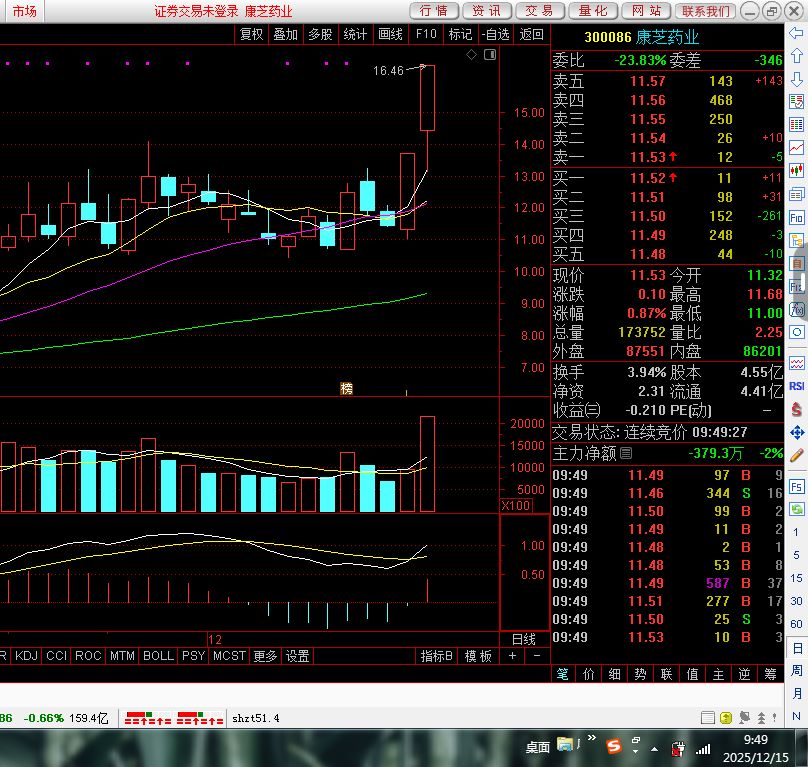
Task: Click the up arrow icon in right sidebar
Action: [796, 56]
